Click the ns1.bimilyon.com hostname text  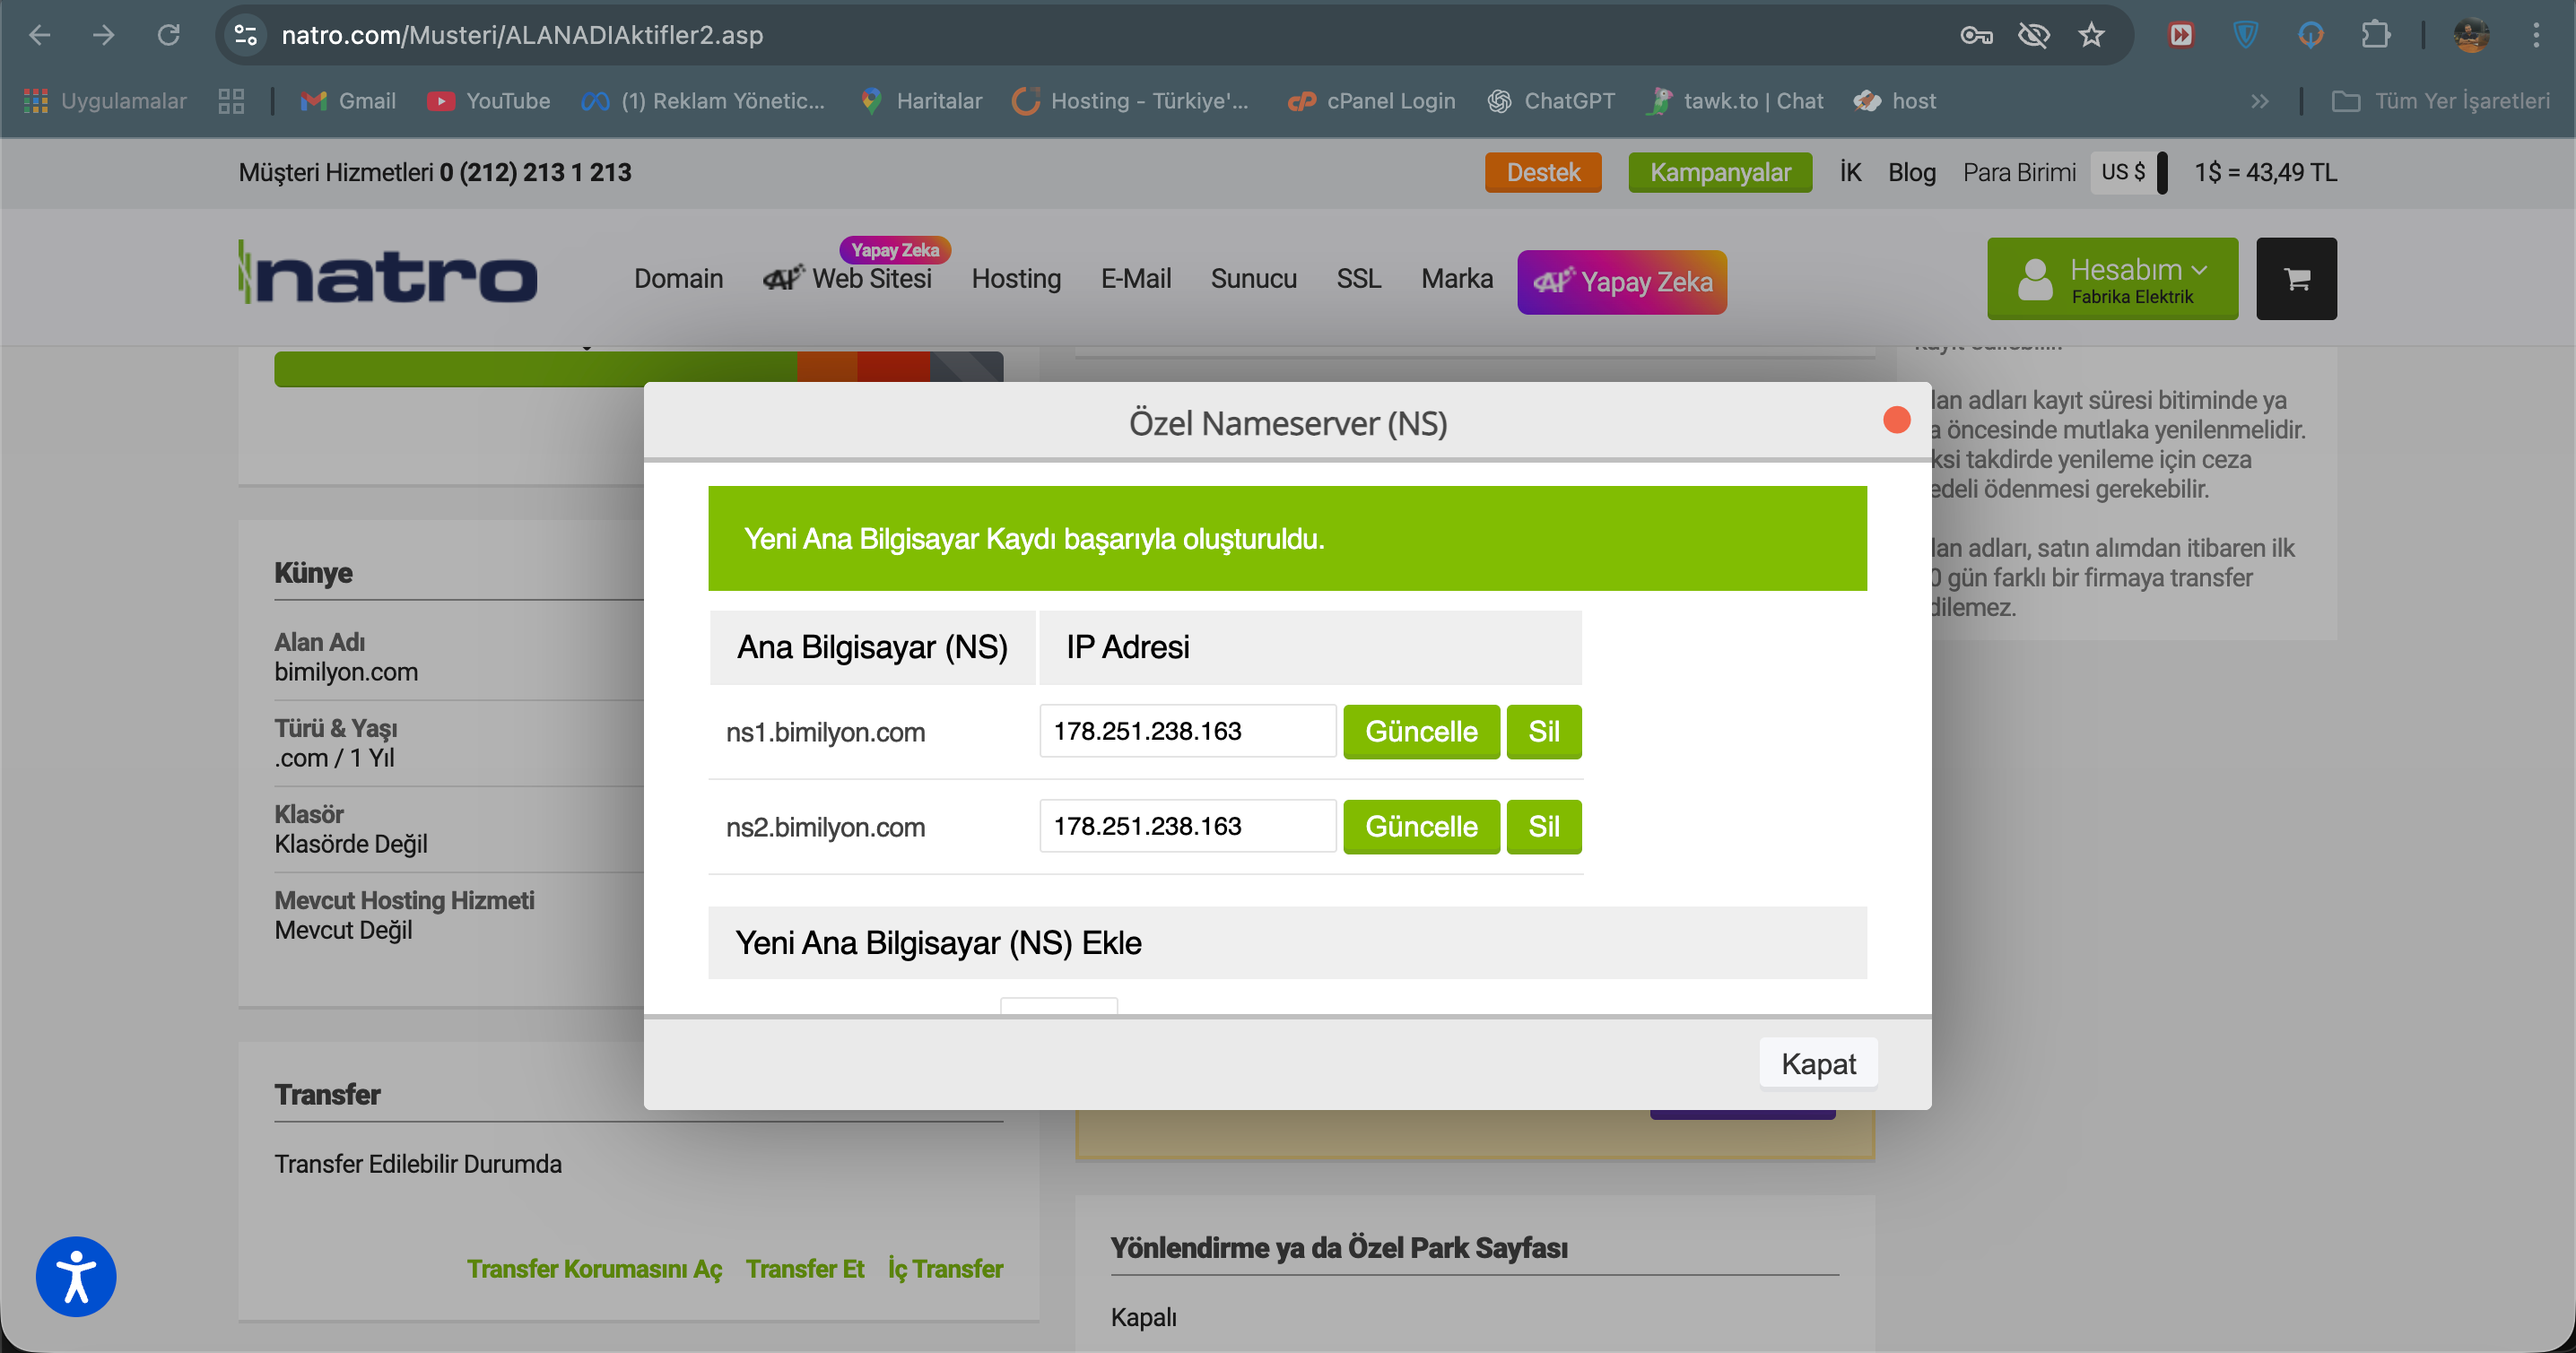[x=825, y=732]
